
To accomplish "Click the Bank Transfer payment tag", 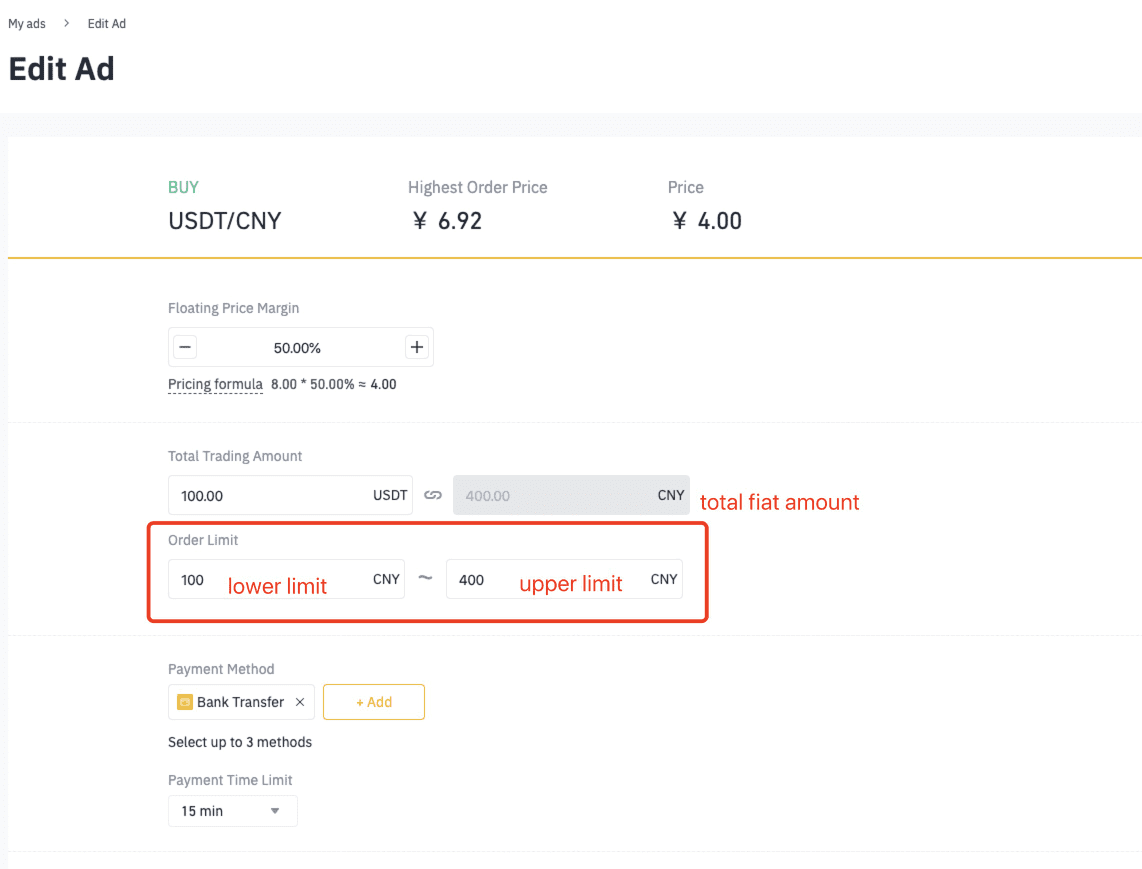I will point(241,702).
